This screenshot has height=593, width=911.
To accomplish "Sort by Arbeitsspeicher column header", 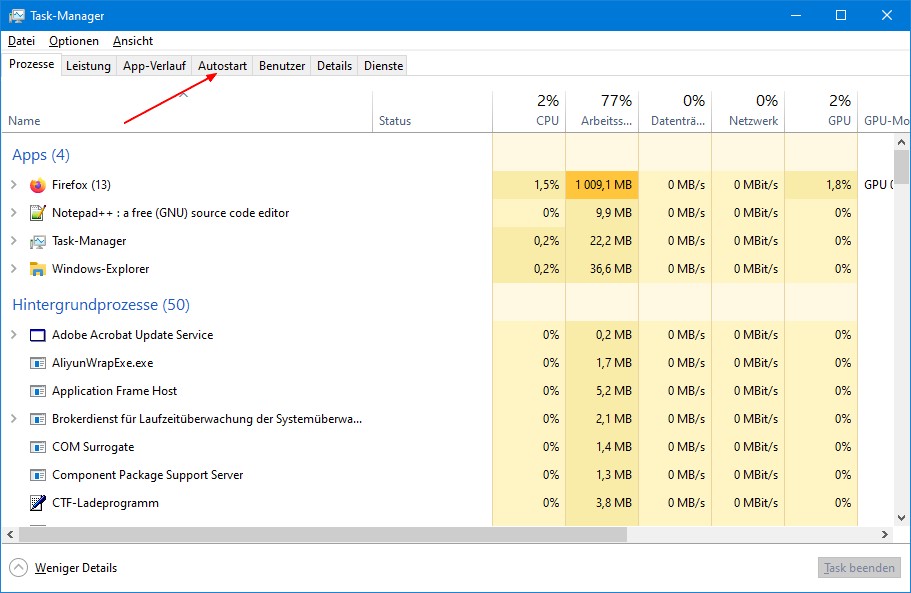I will (602, 111).
